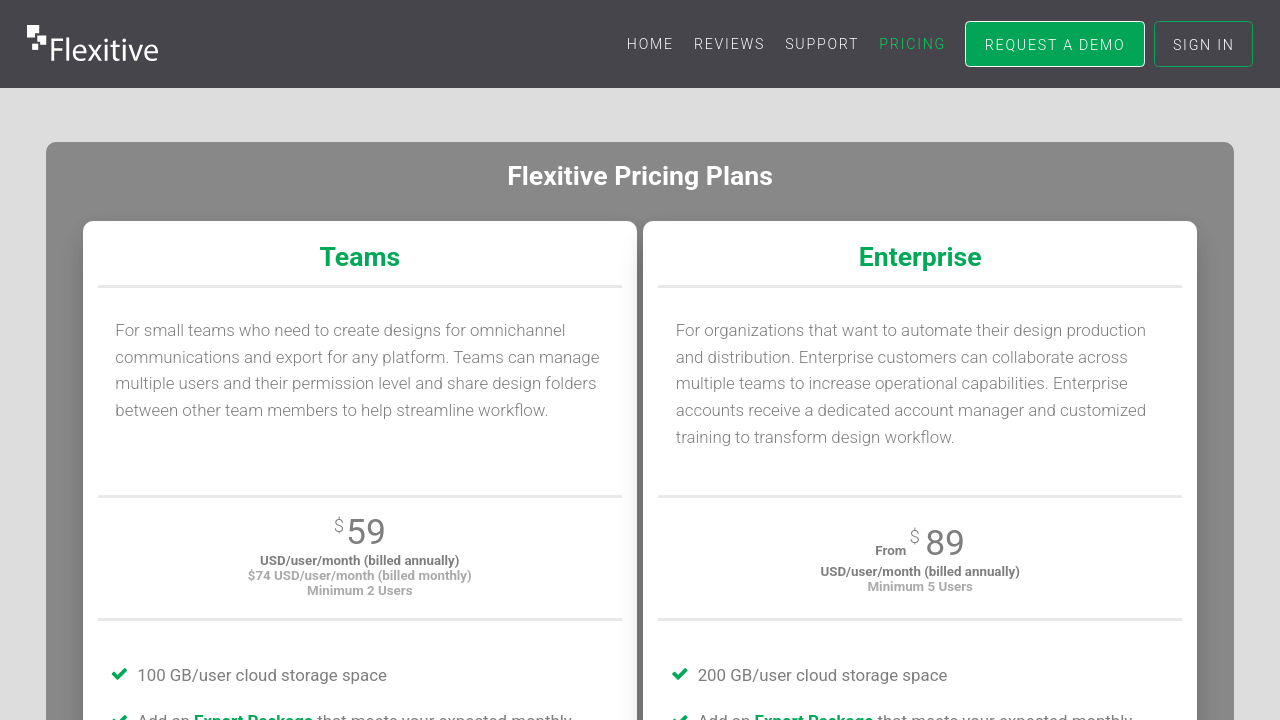Image resolution: width=1280 pixels, height=720 pixels.
Task: Select the Pricing nav item
Action: (912, 44)
